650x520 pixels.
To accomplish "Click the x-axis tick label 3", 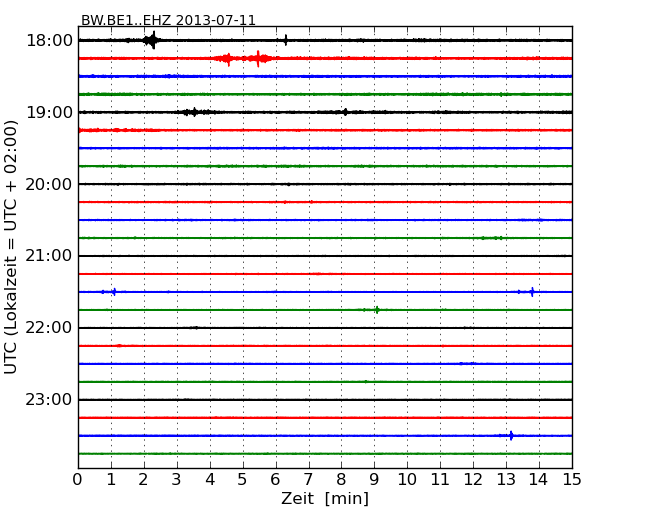I will click(177, 479).
